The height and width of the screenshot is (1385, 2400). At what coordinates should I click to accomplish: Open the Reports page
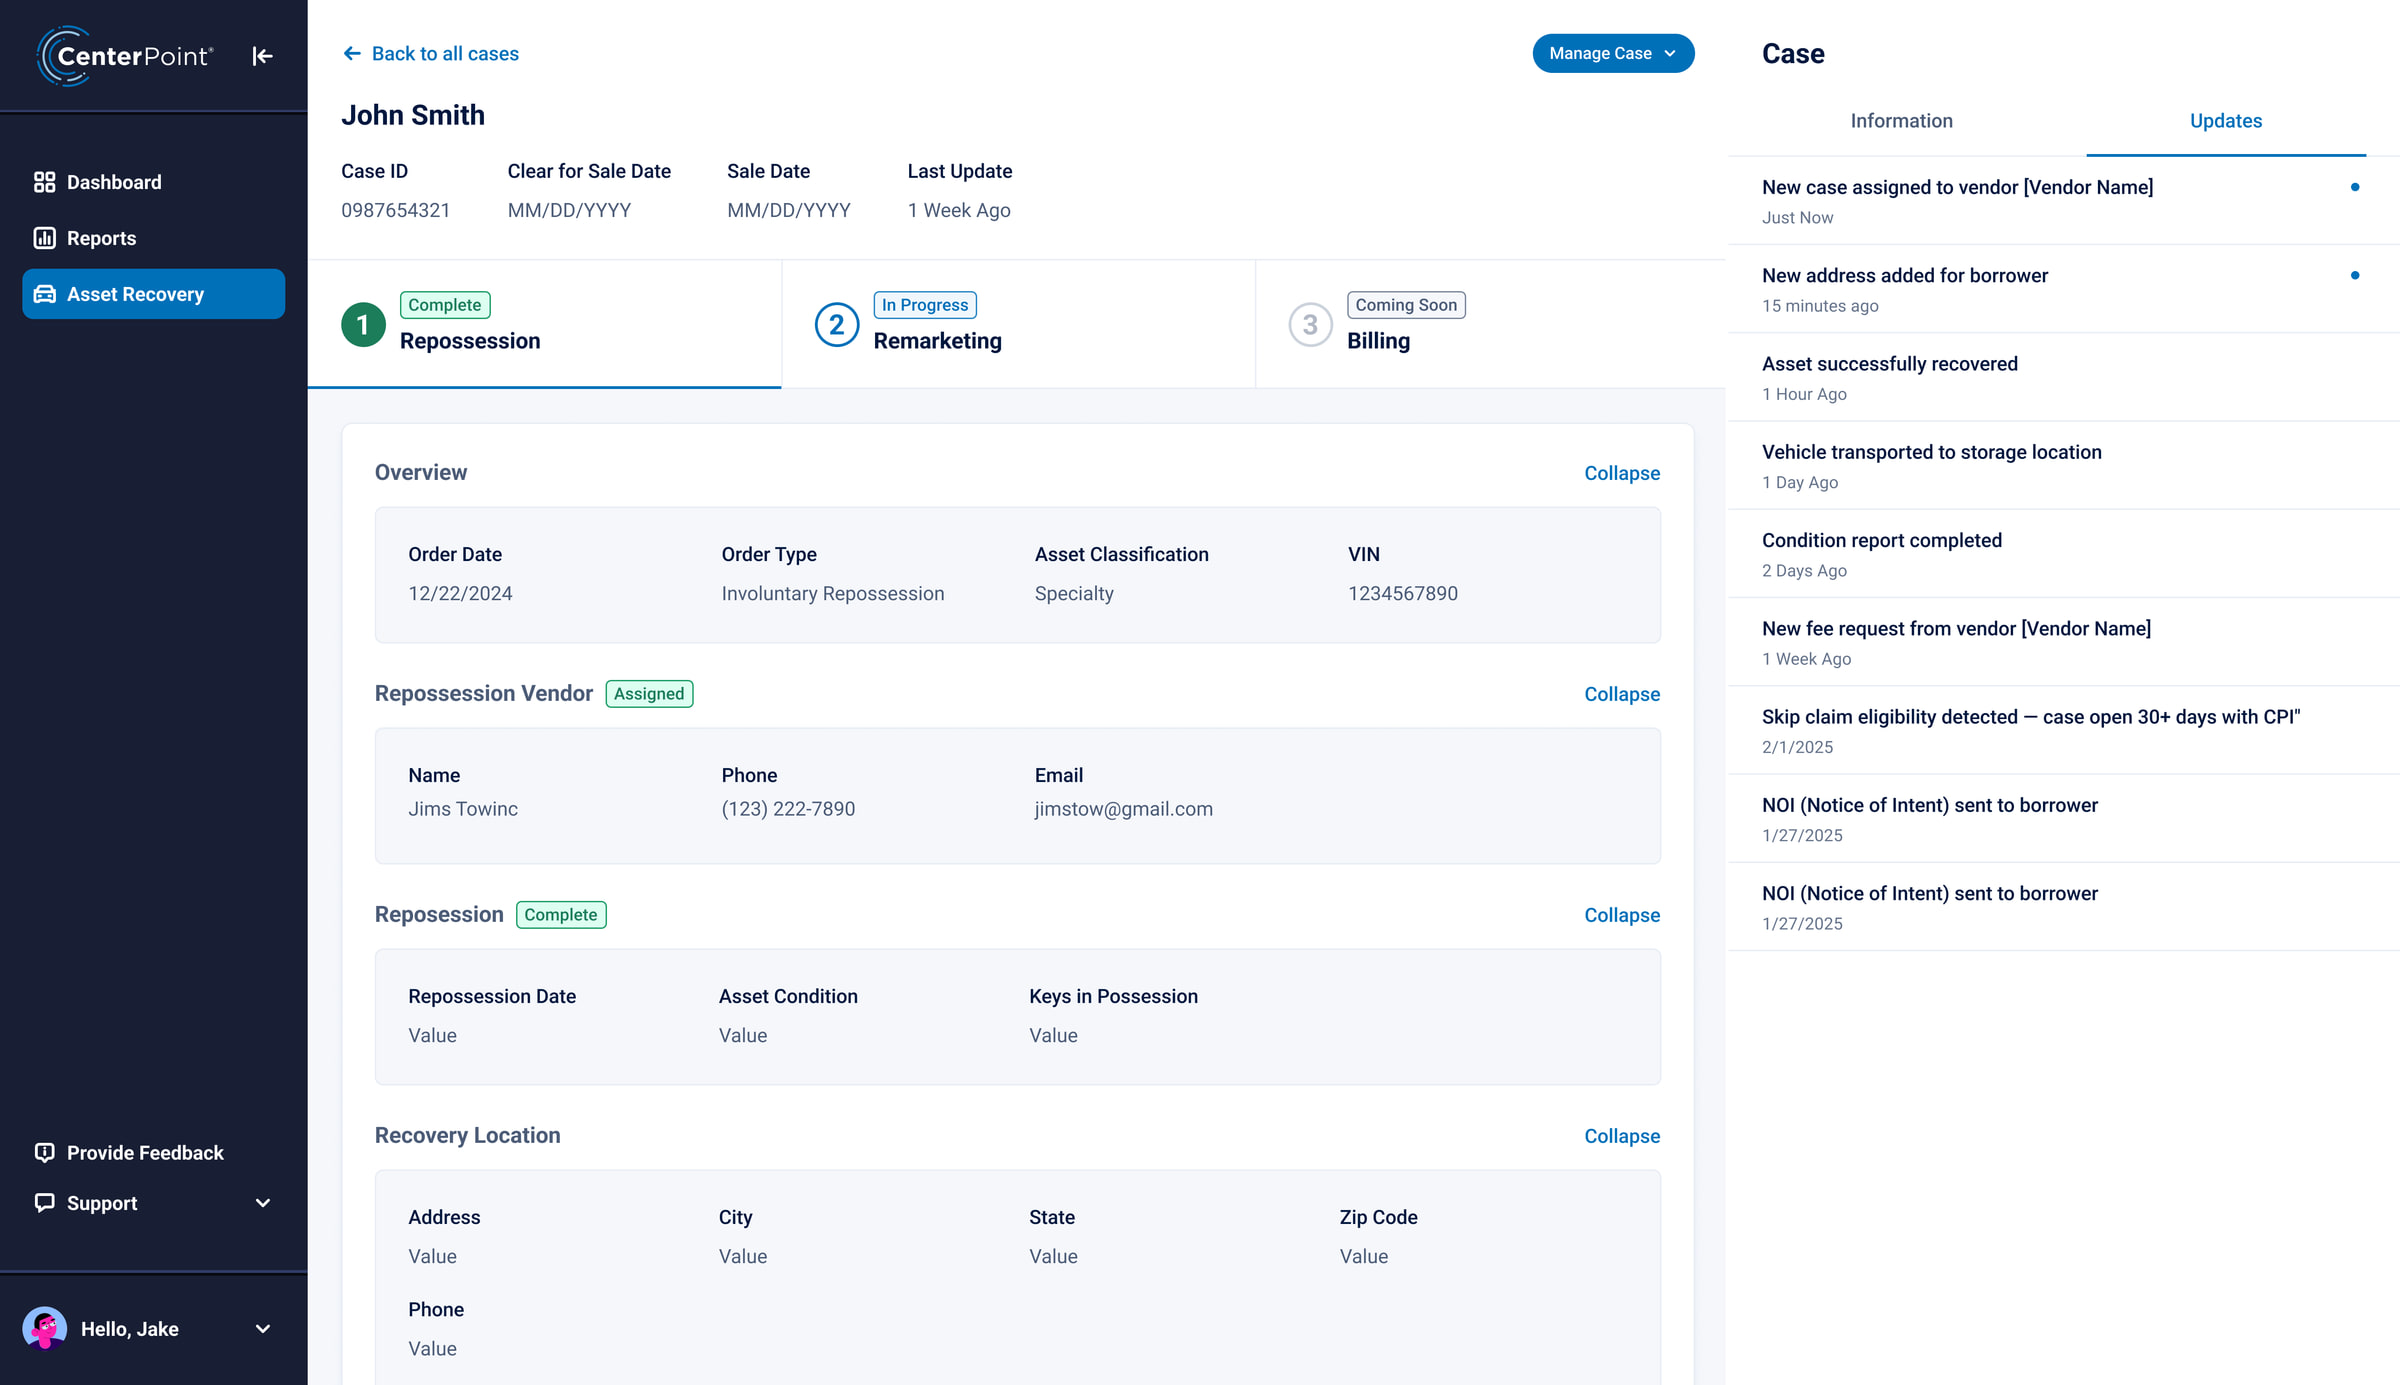153,238
